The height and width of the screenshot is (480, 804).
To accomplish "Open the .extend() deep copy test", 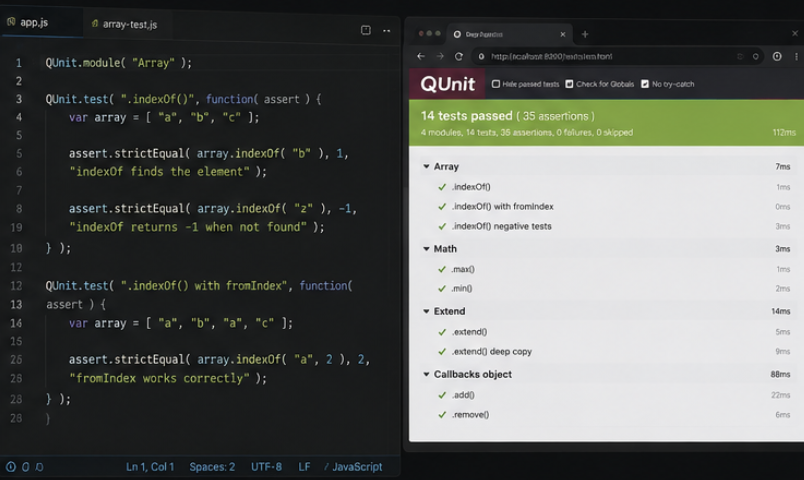I will point(492,352).
